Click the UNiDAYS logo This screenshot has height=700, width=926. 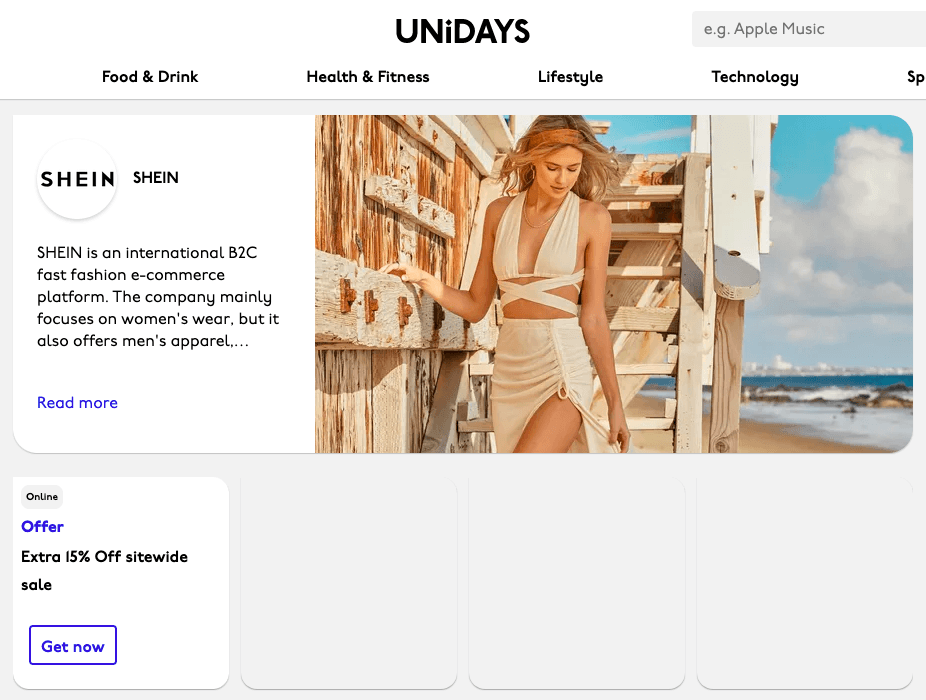pyautogui.click(x=462, y=31)
